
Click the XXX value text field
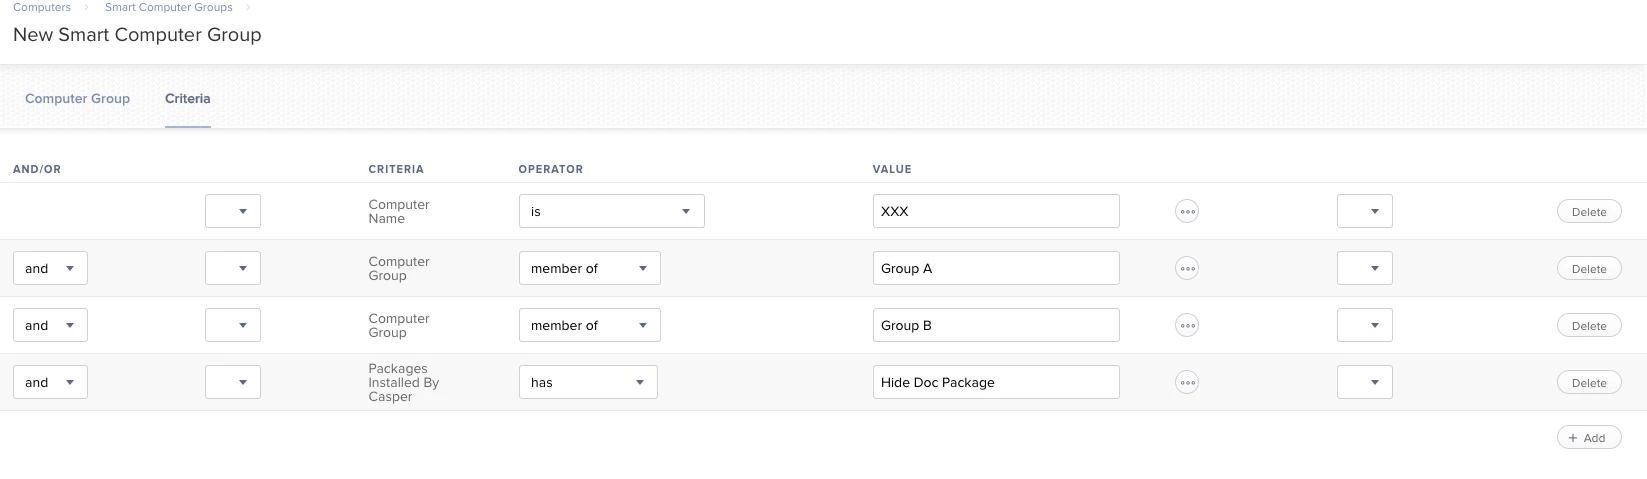tap(995, 211)
